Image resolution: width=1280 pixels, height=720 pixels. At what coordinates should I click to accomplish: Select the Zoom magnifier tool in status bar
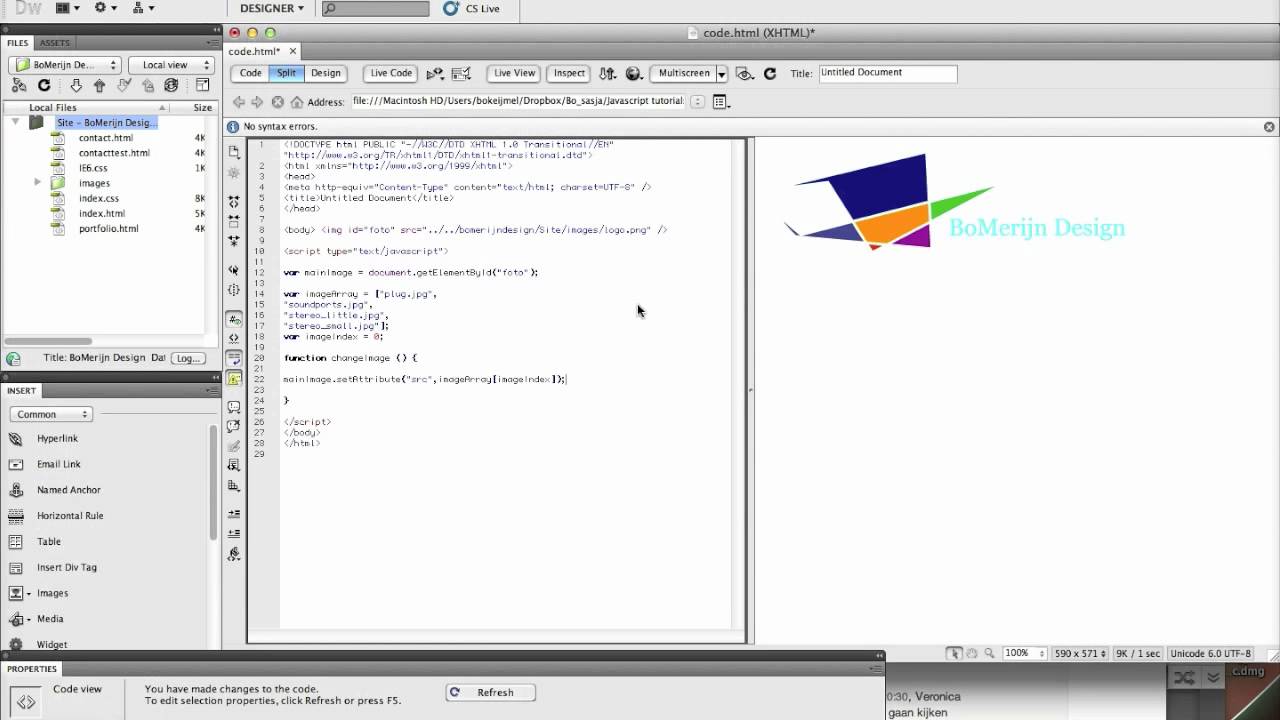pos(989,653)
